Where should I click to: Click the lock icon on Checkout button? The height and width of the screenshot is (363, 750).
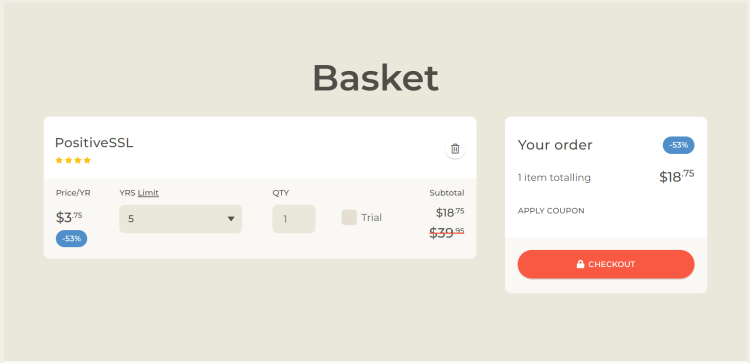(580, 264)
